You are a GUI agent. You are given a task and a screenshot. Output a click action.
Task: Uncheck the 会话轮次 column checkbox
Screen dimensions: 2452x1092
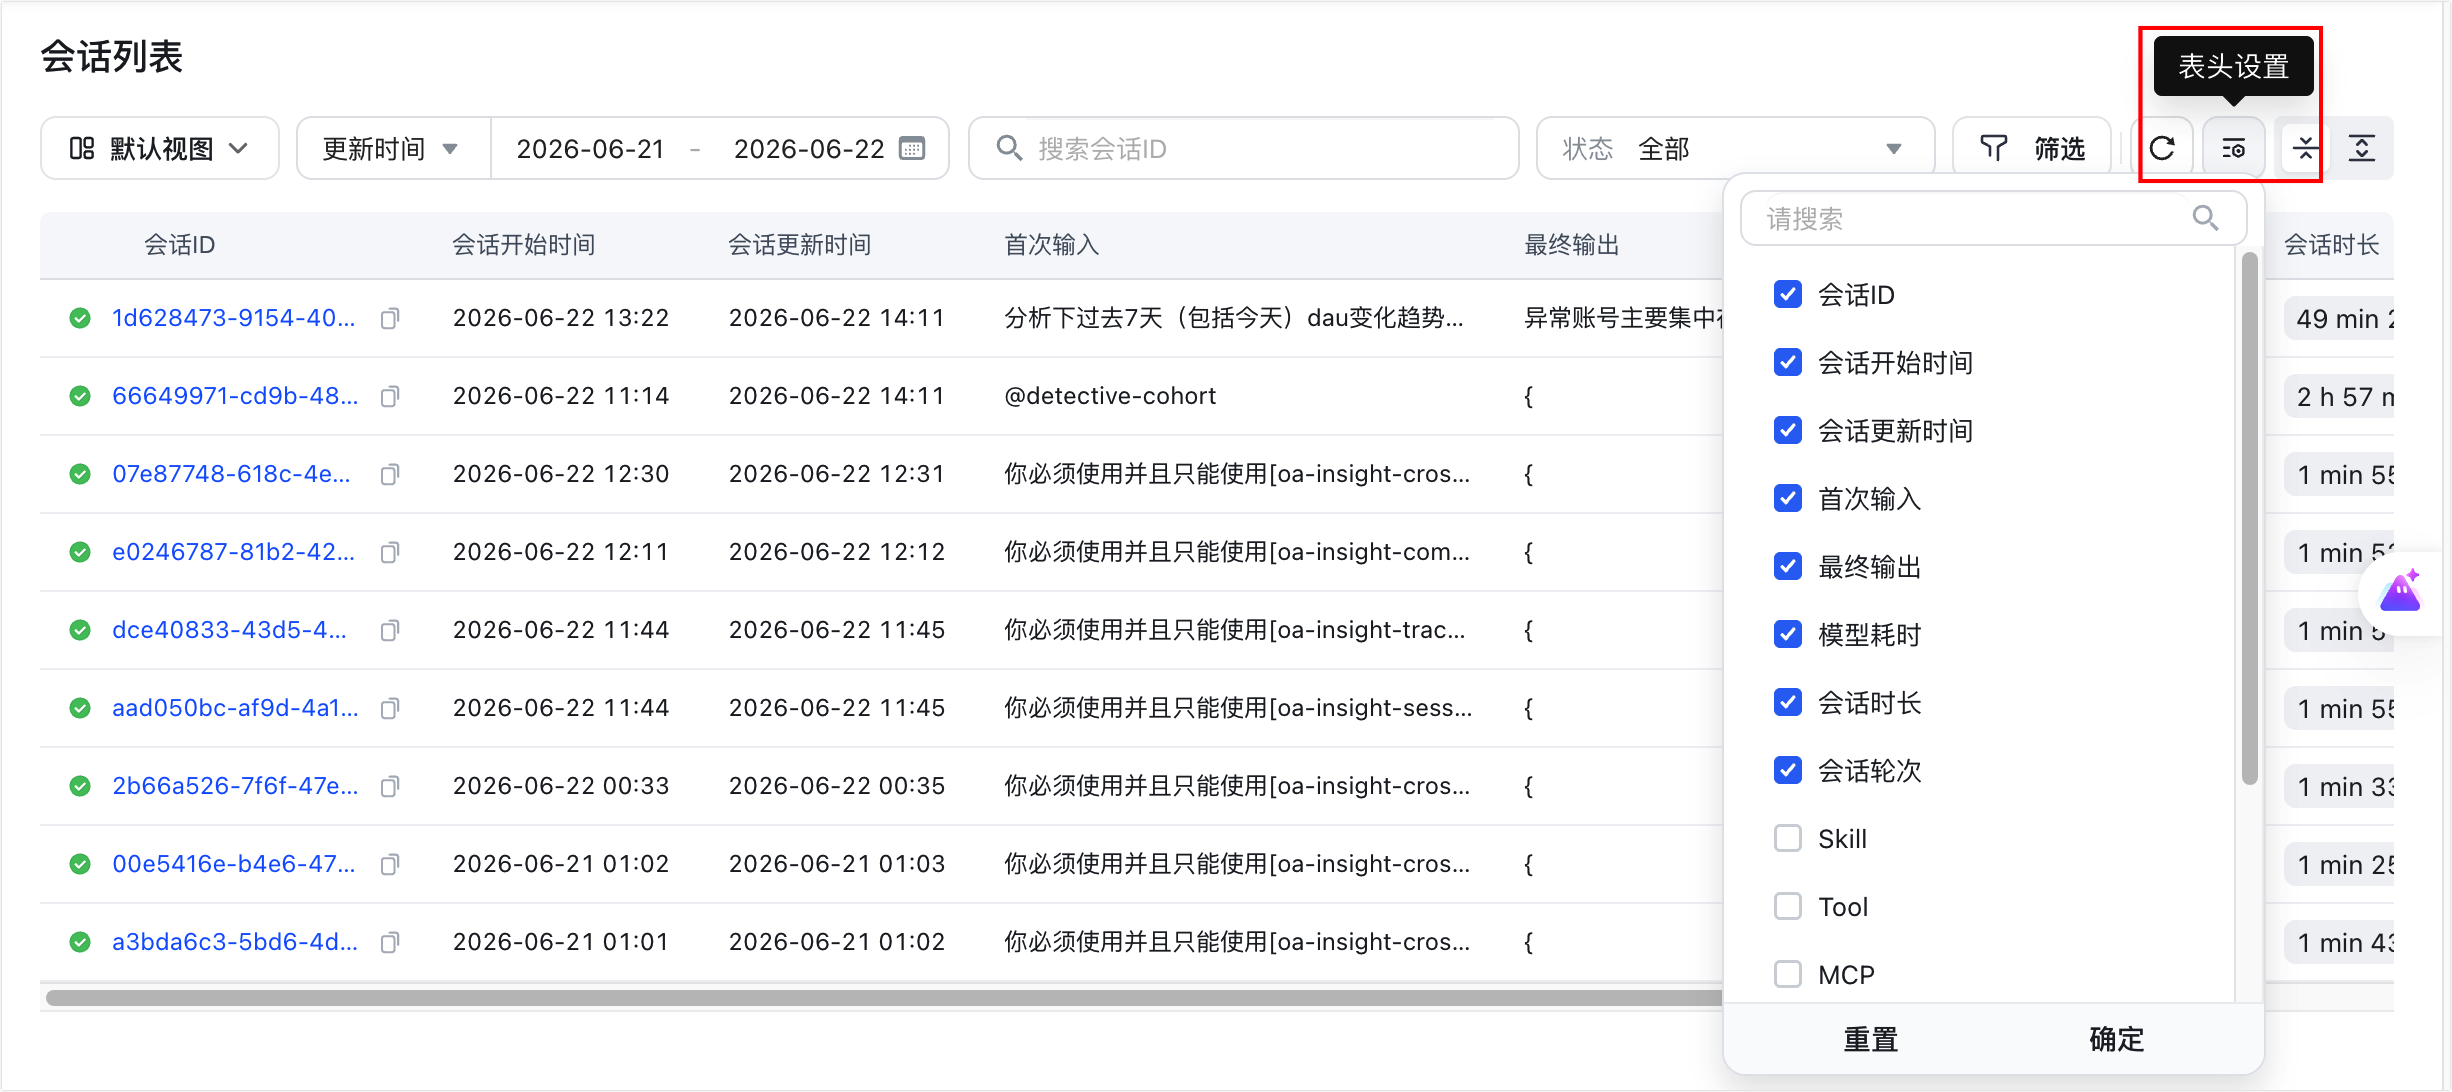click(1788, 770)
